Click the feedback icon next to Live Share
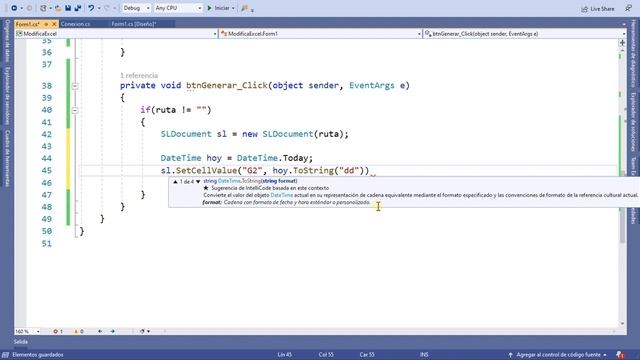Viewport: 640px width, 360px height. [628, 8]
